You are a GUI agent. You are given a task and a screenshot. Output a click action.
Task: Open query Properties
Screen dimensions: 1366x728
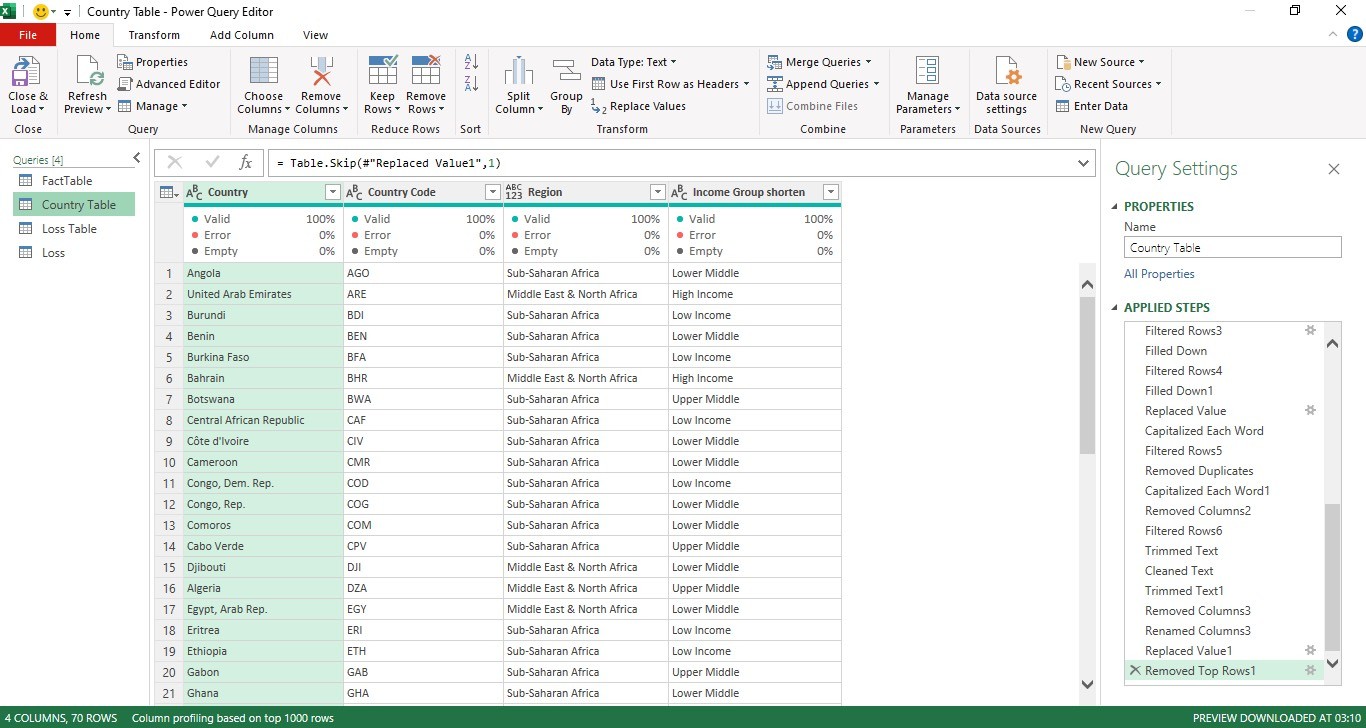[x=152, y=62]
